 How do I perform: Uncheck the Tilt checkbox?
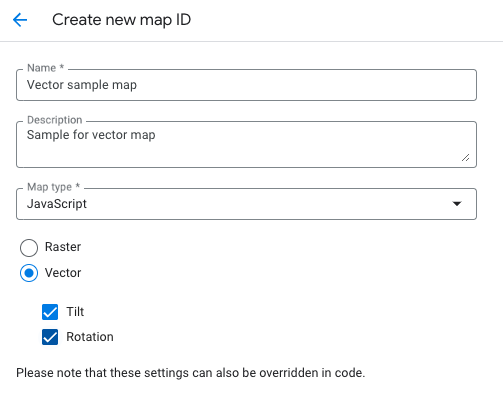50,312
